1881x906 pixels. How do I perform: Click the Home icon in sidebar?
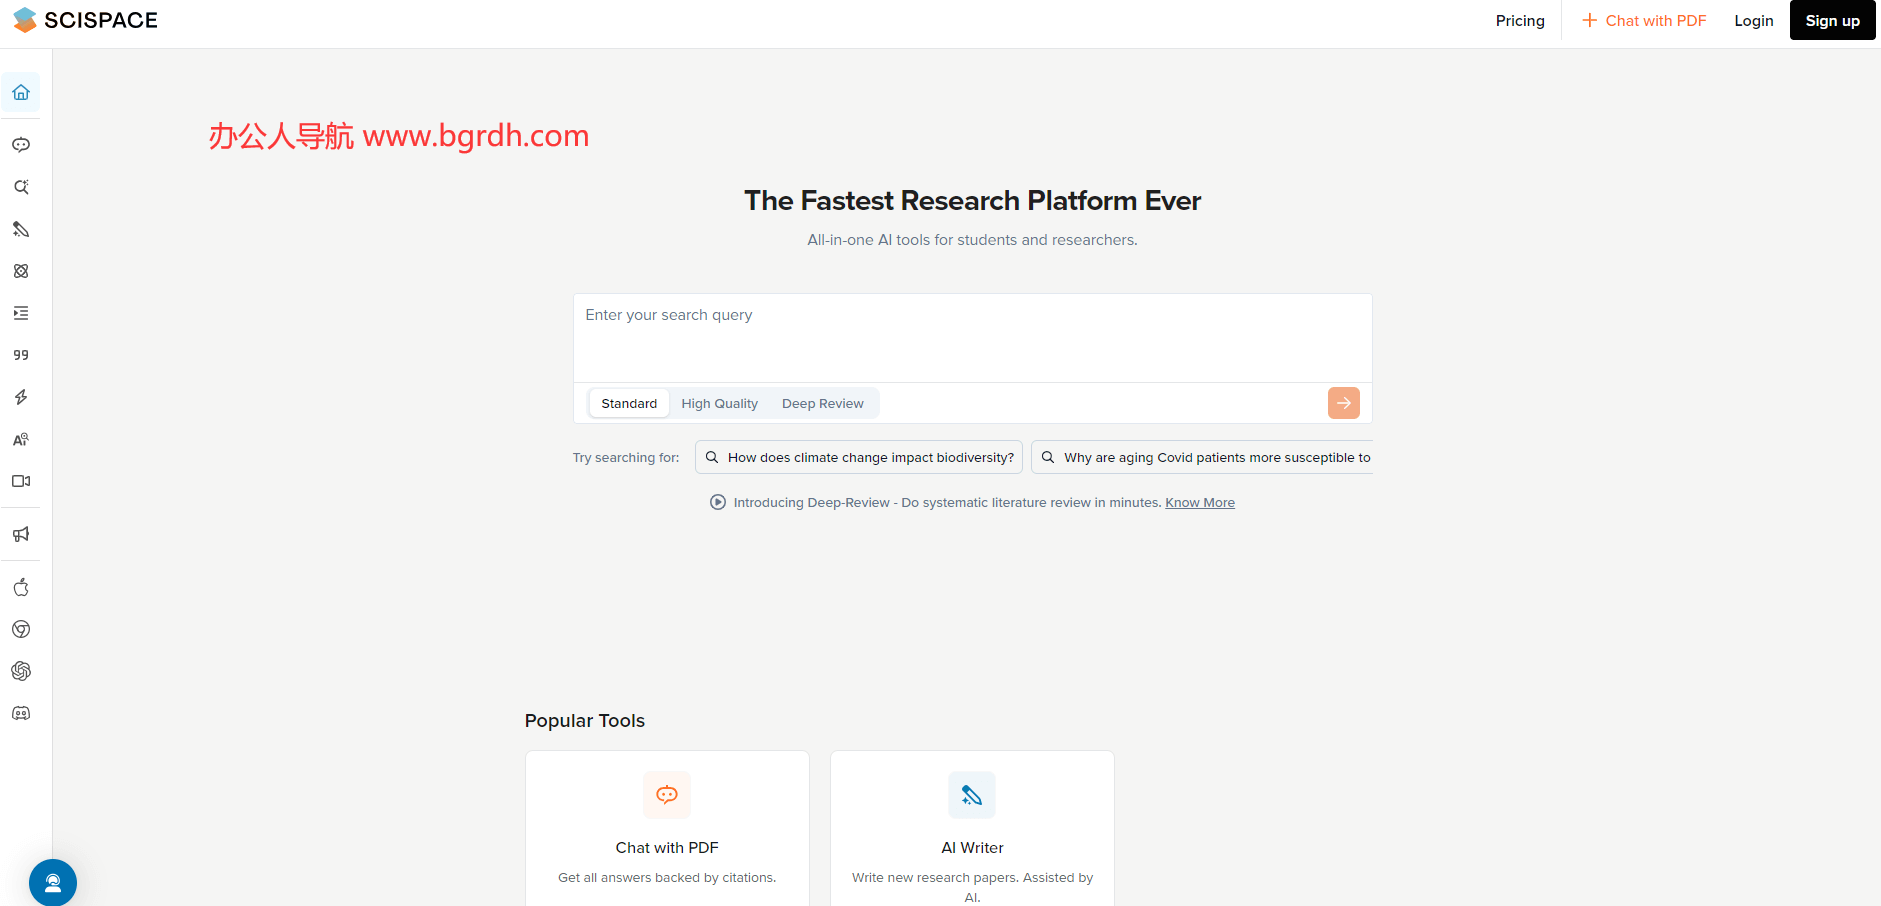click(21, 93)
